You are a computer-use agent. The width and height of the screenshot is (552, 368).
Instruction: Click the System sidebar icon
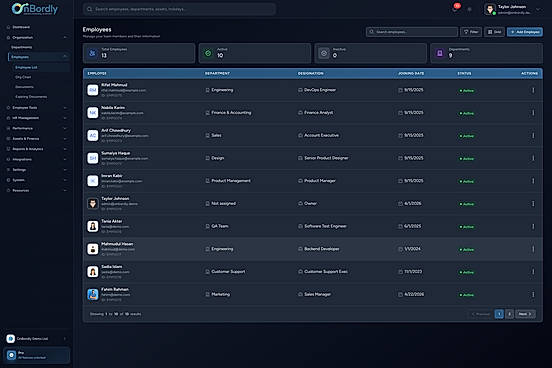pyautogui.click(x=8, y=180)
